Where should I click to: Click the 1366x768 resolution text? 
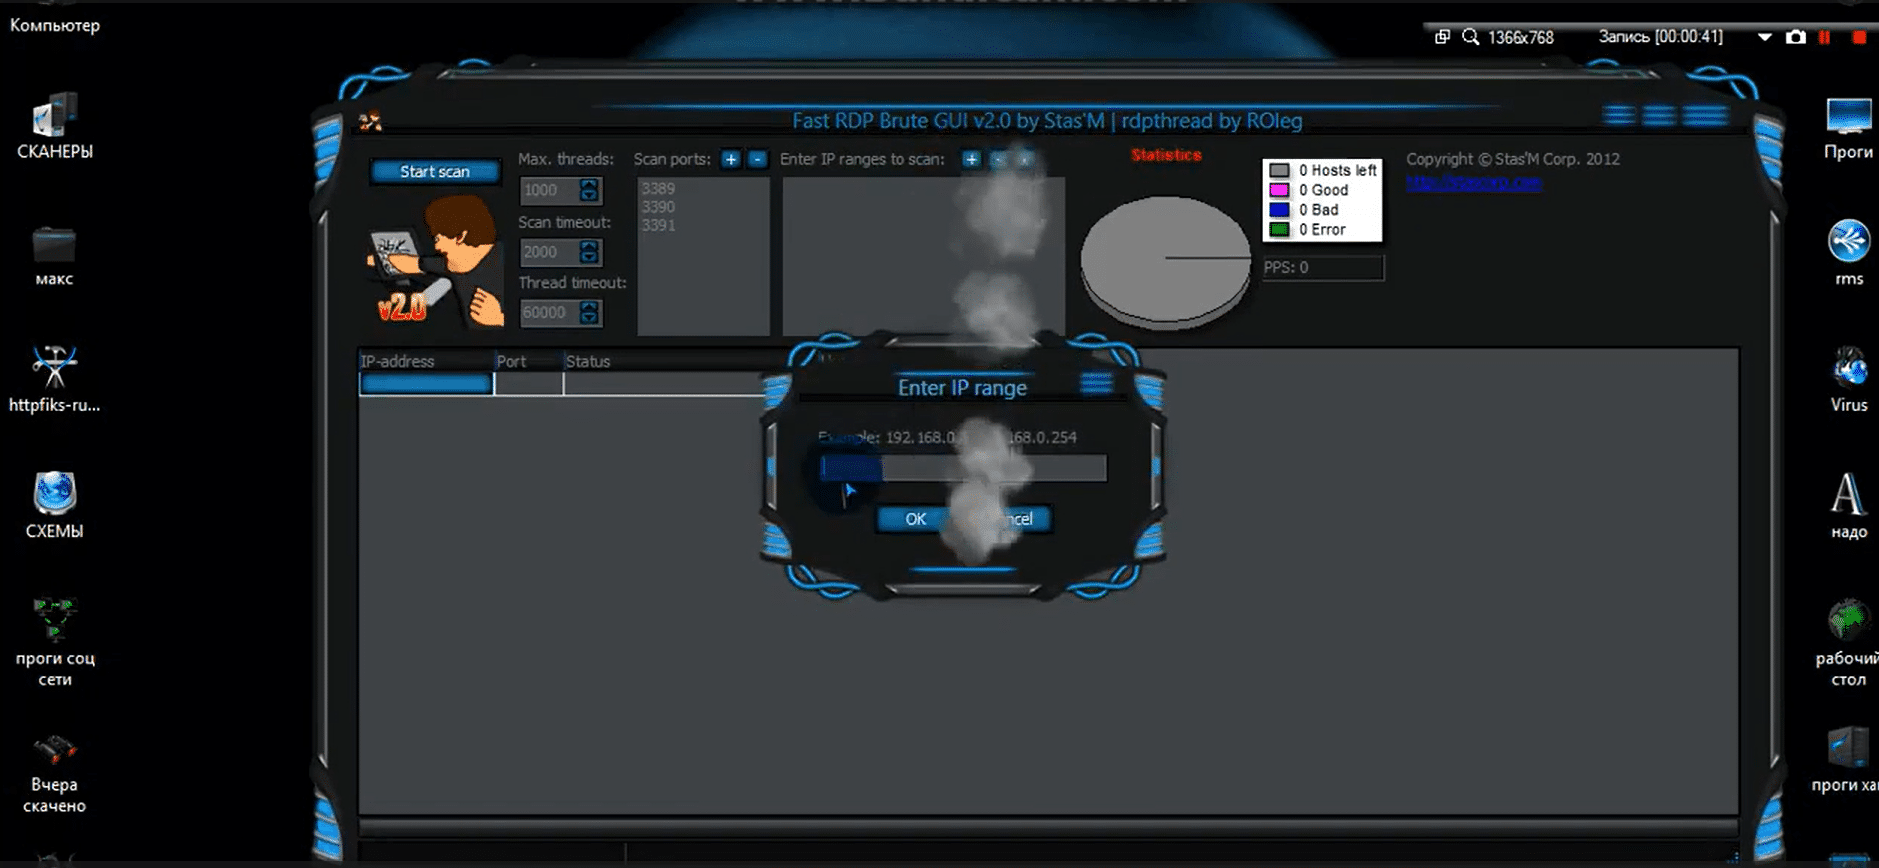[1520, 38]
